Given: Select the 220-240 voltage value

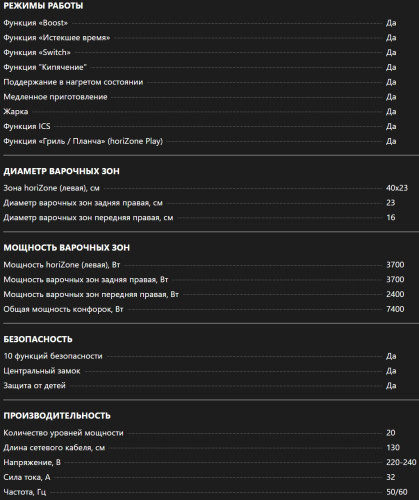Looking at the screenshot, I should [x=401, y=462].
